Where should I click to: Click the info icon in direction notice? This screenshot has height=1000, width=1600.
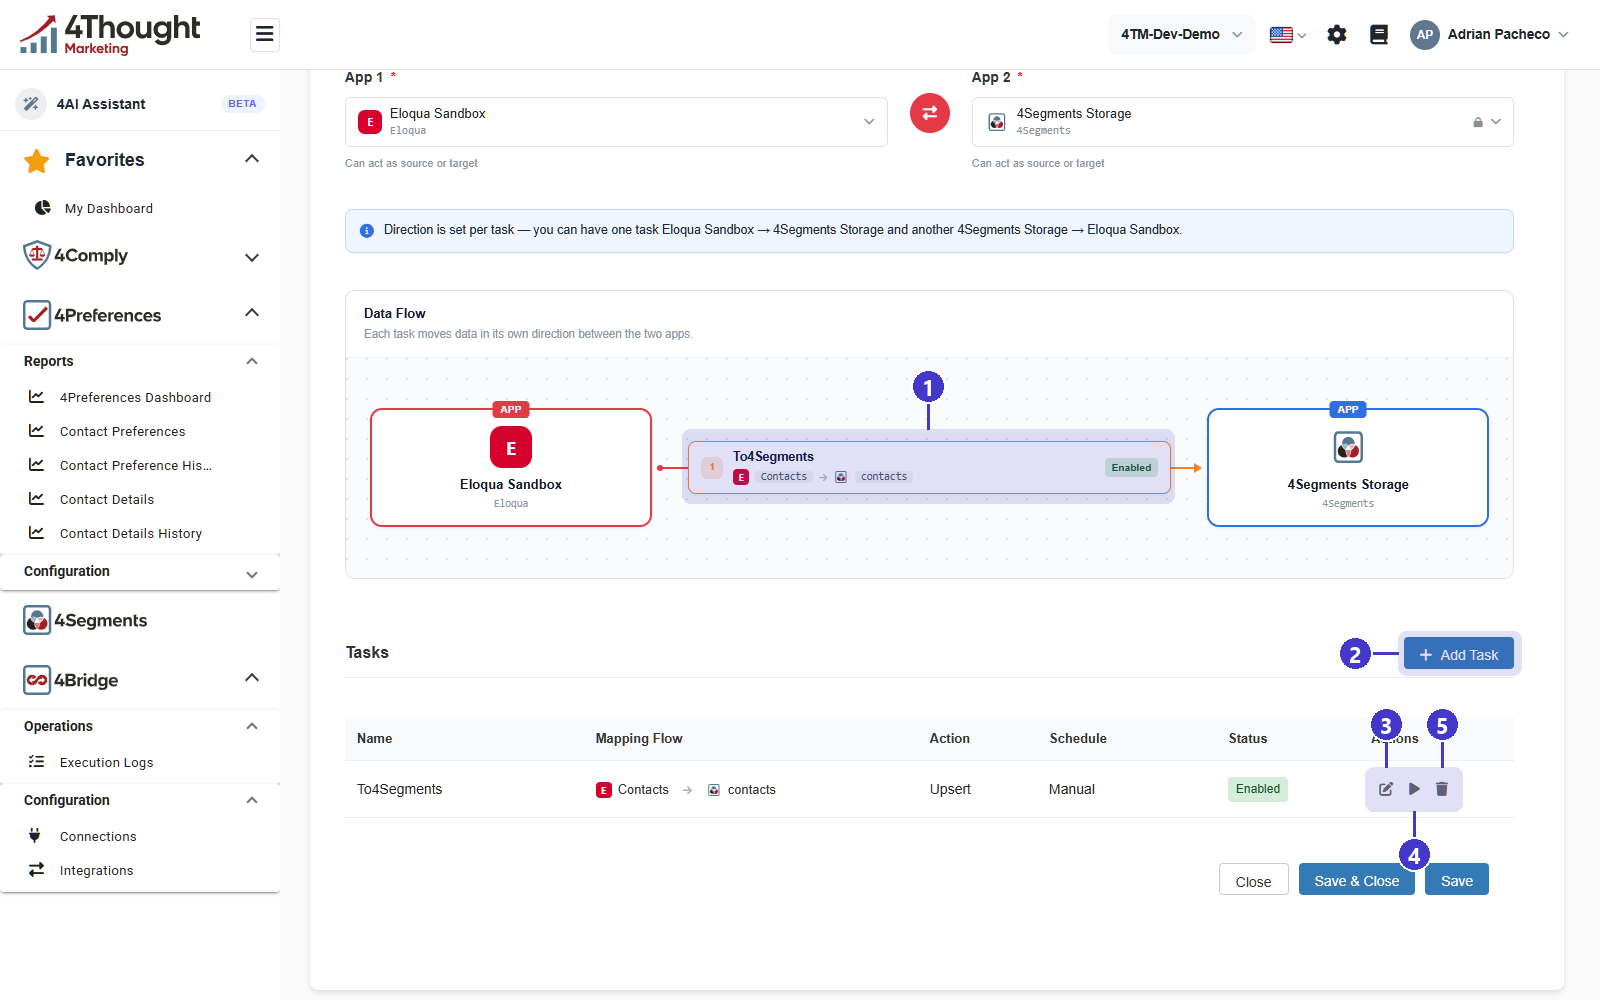click(366, 230)
